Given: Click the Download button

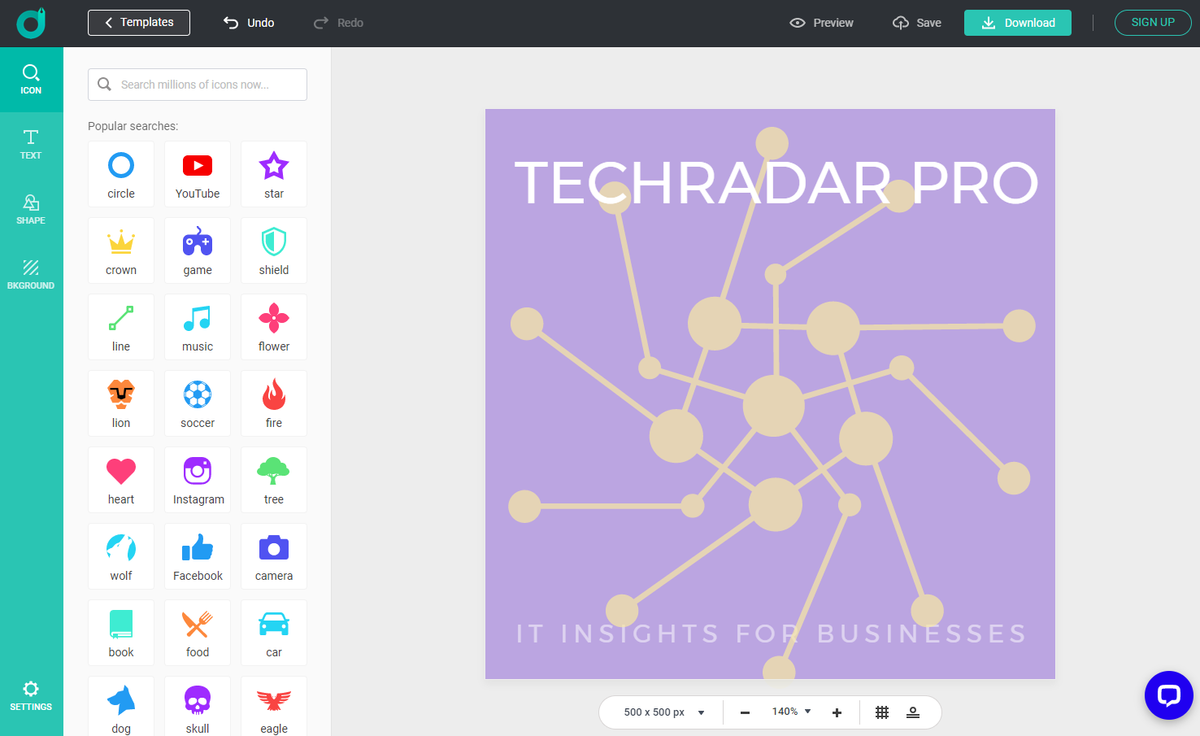Looking at the screenshot, I should (1017, 21).
